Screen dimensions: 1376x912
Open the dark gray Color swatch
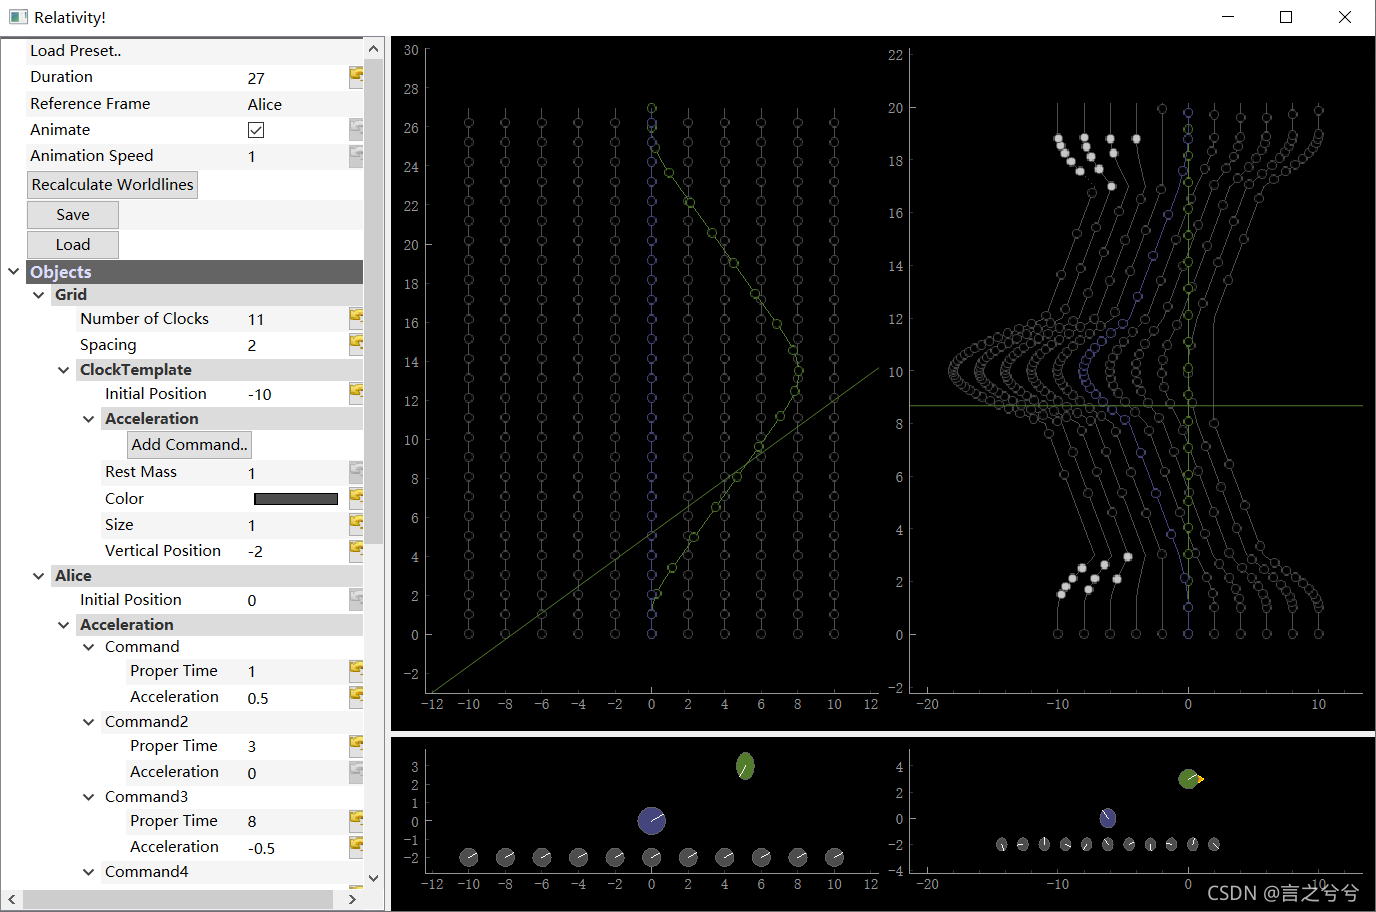point(296,498)
